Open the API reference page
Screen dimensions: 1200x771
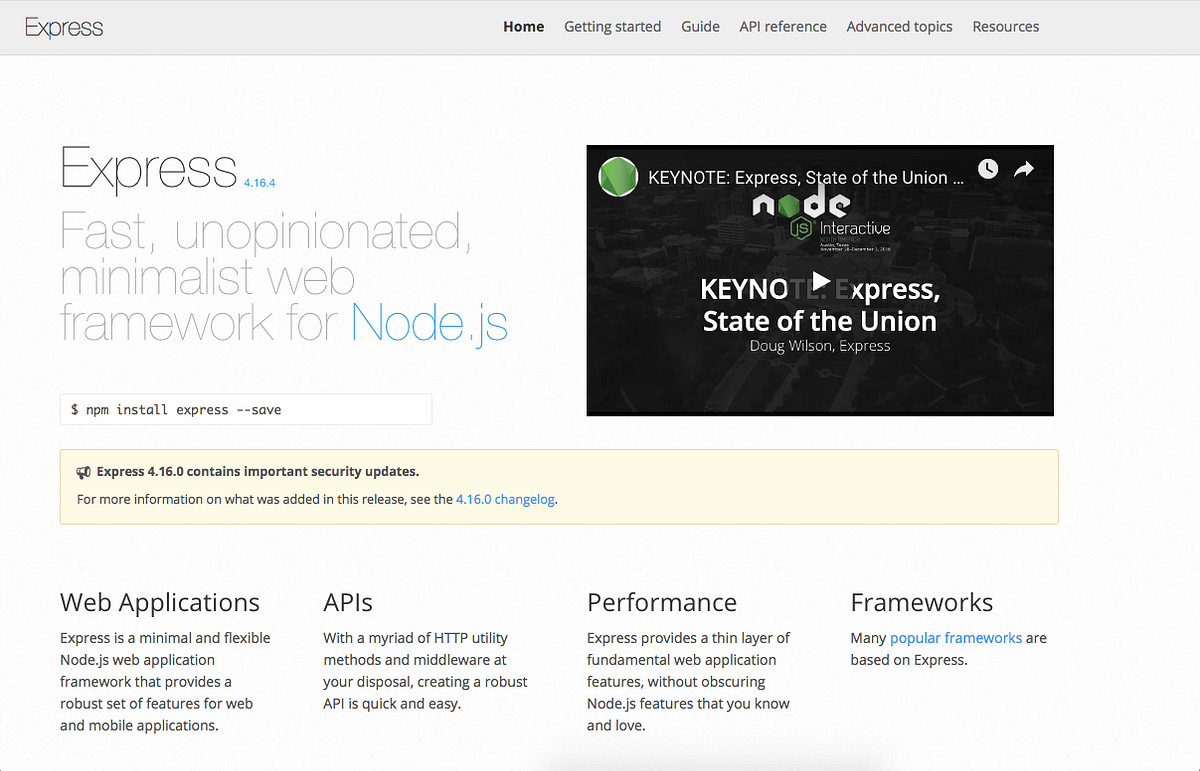coord(783,26)
